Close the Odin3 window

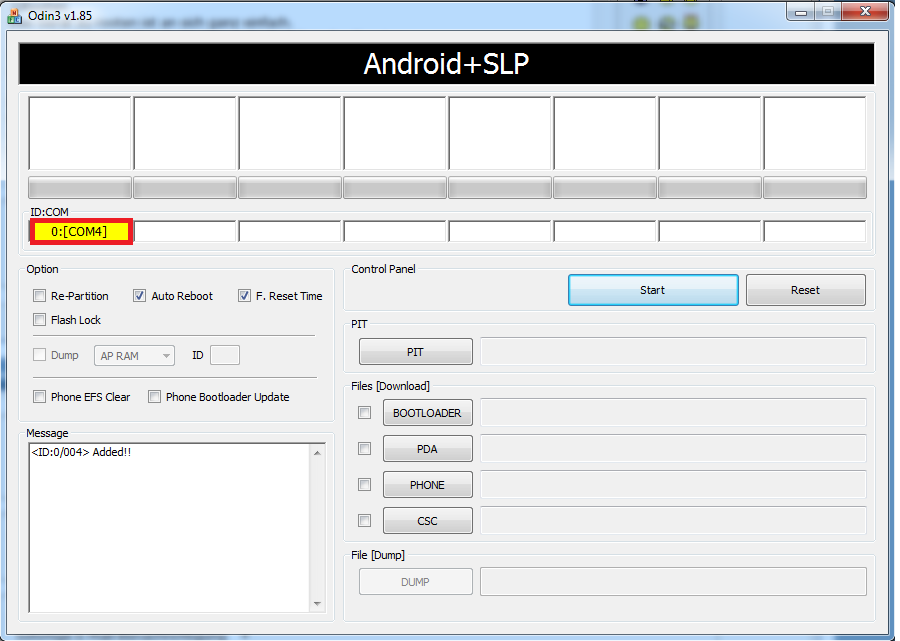coord(866,11)
